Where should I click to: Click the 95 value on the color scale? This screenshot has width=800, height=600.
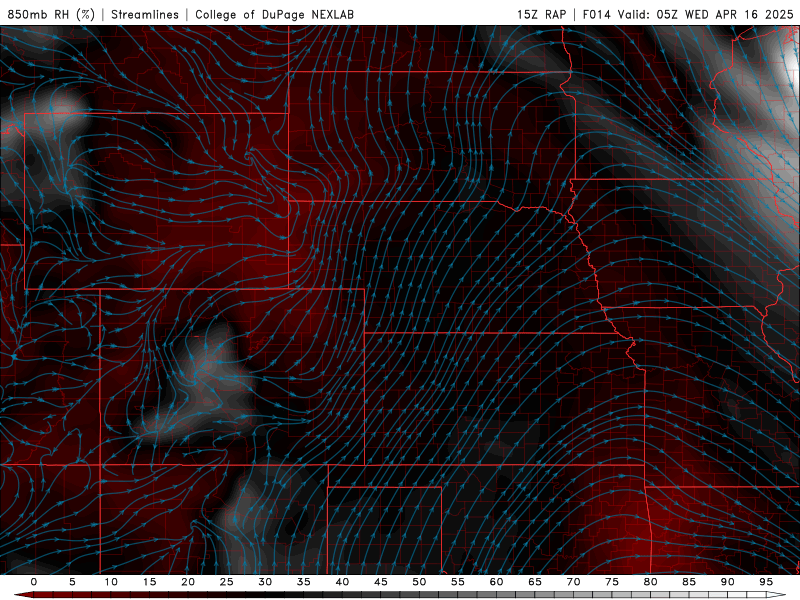click(766, 582)
